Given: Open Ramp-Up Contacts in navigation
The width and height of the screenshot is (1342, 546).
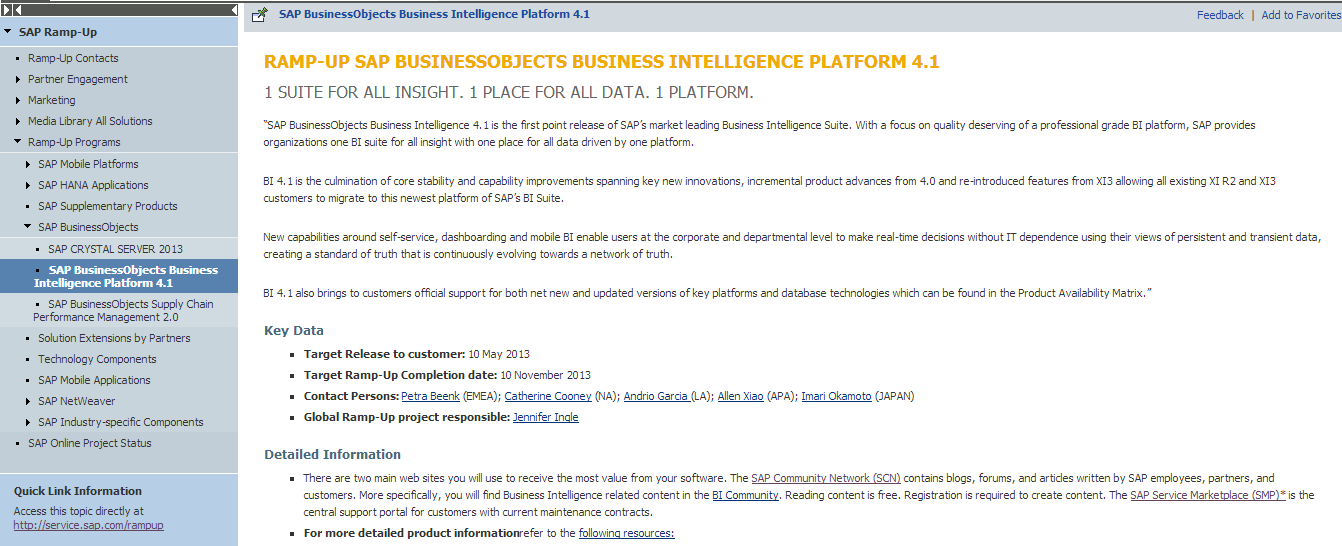Looking at the screenshot, I should click(x=73, y=58).
